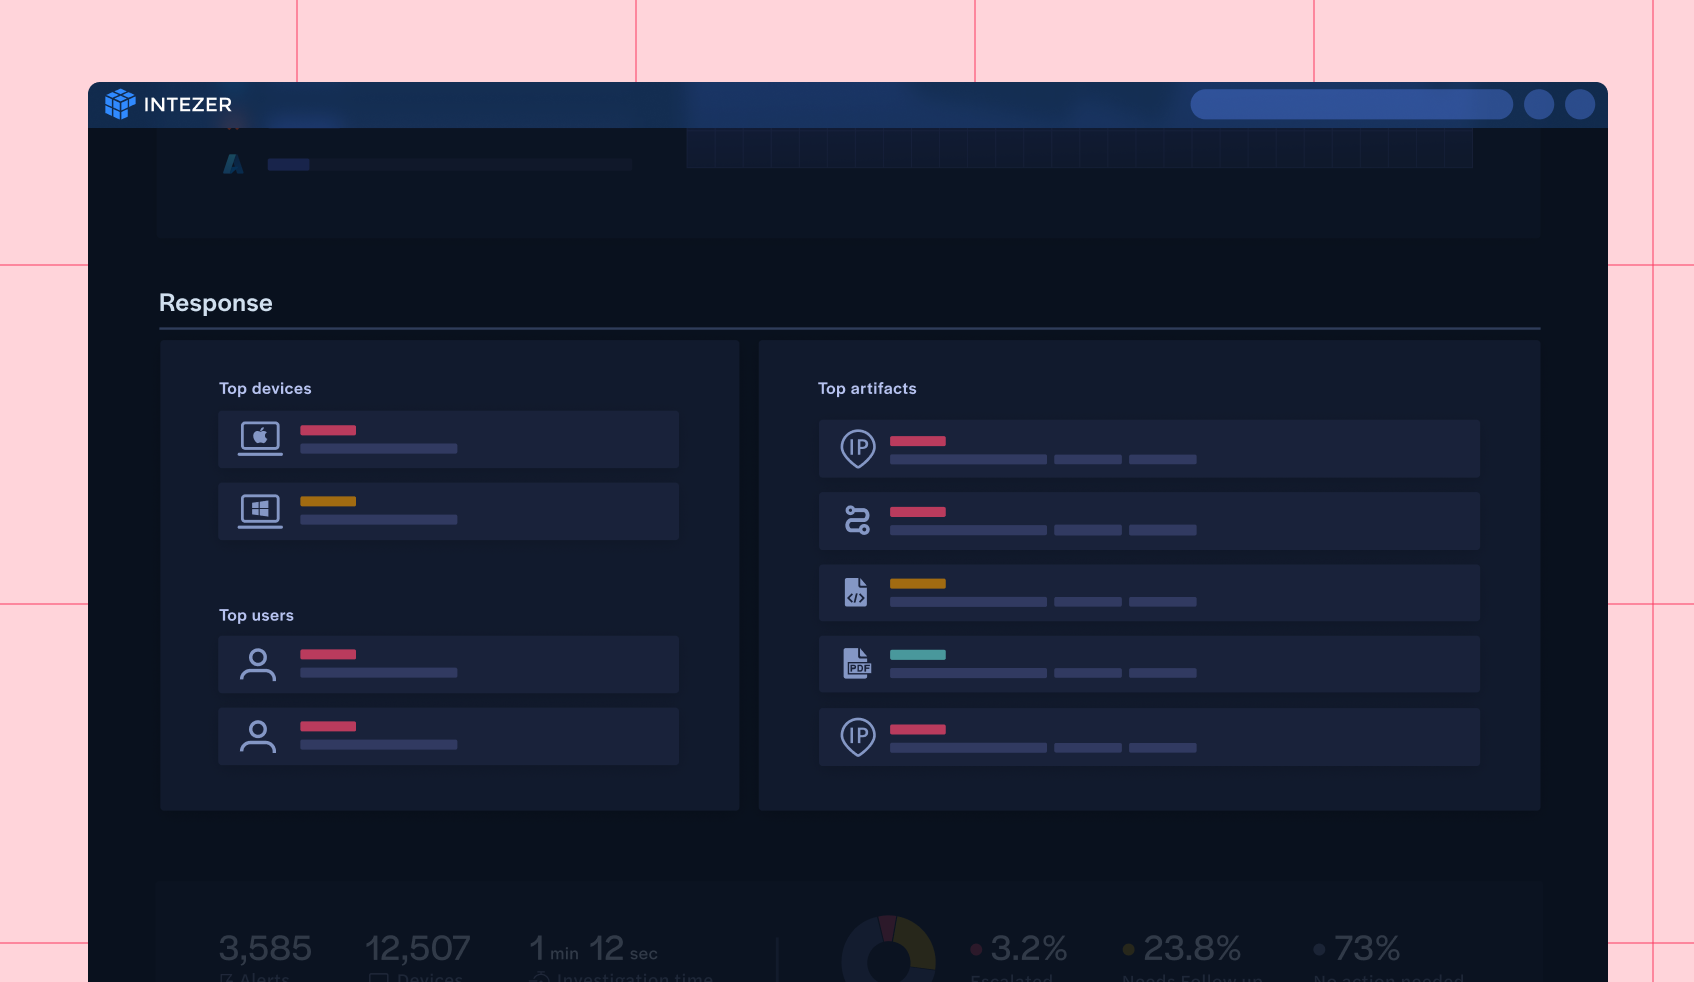
Task: Click the topmost IP artifact icon
Action: 857,448
